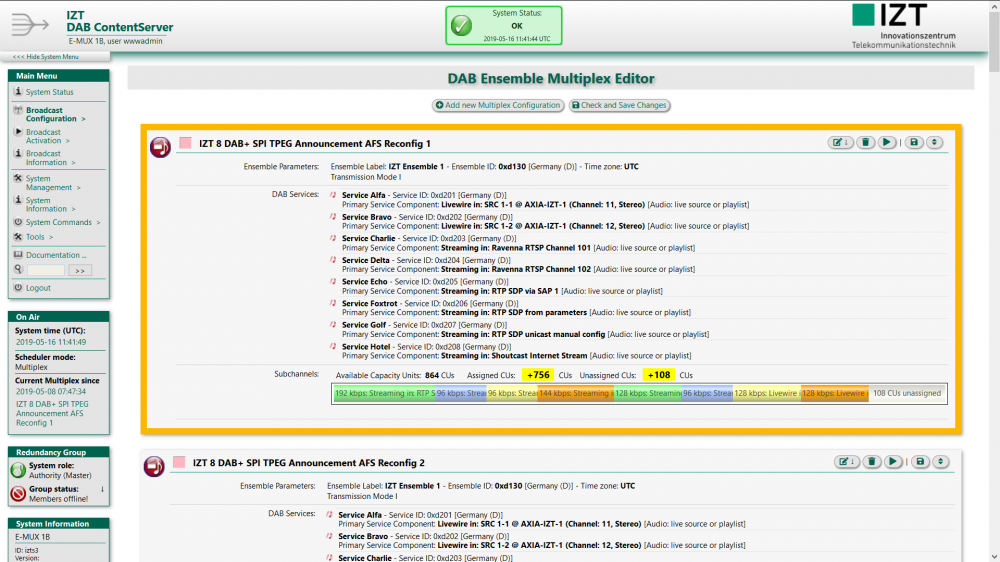
Task: Click Check and Save Changes button
Action: point(619,105)
